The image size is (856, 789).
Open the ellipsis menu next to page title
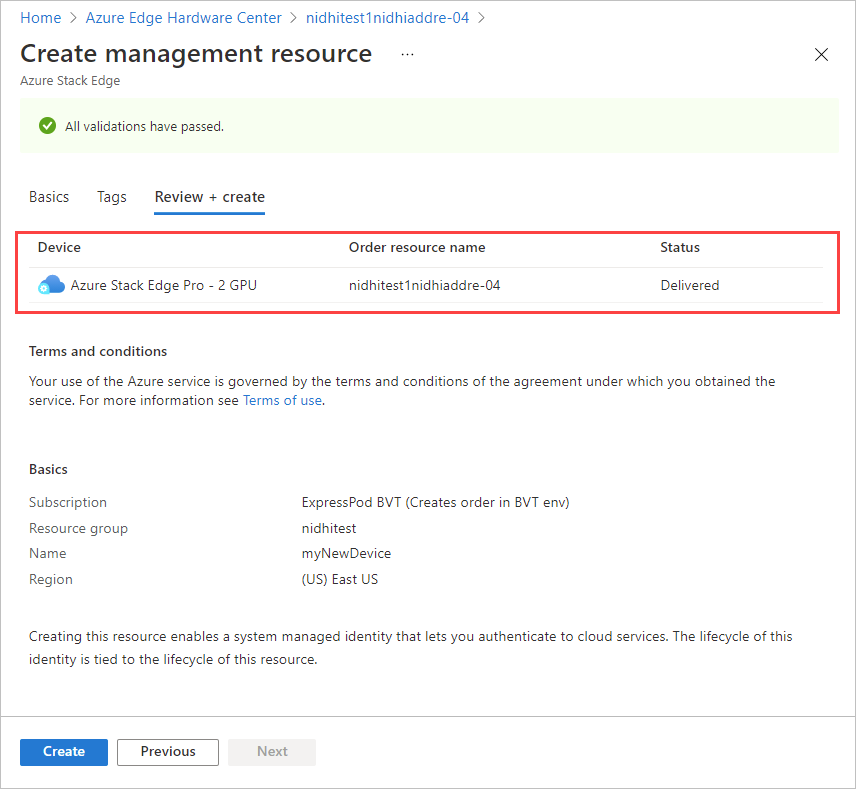point(407,55)
